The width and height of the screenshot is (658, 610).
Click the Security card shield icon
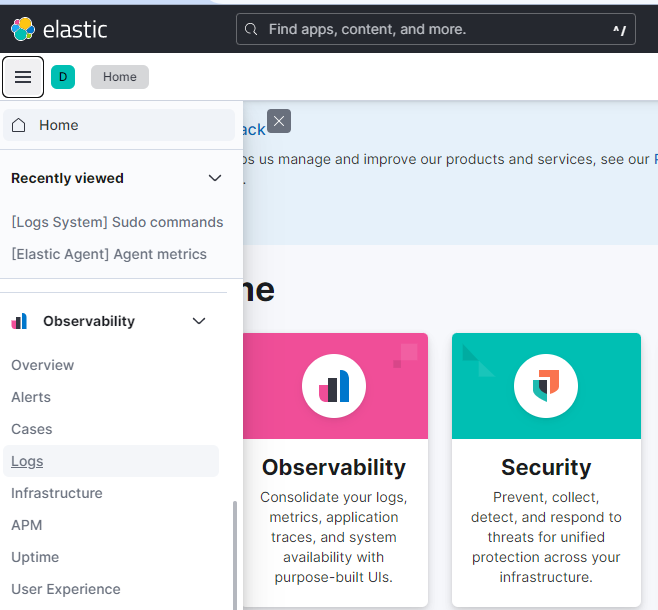(x=546, y=386)
